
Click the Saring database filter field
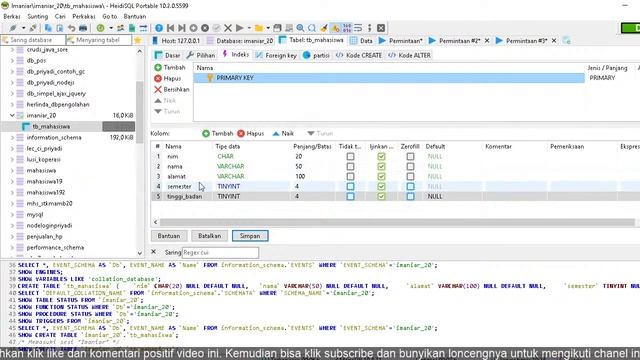[x=33, y=40]
